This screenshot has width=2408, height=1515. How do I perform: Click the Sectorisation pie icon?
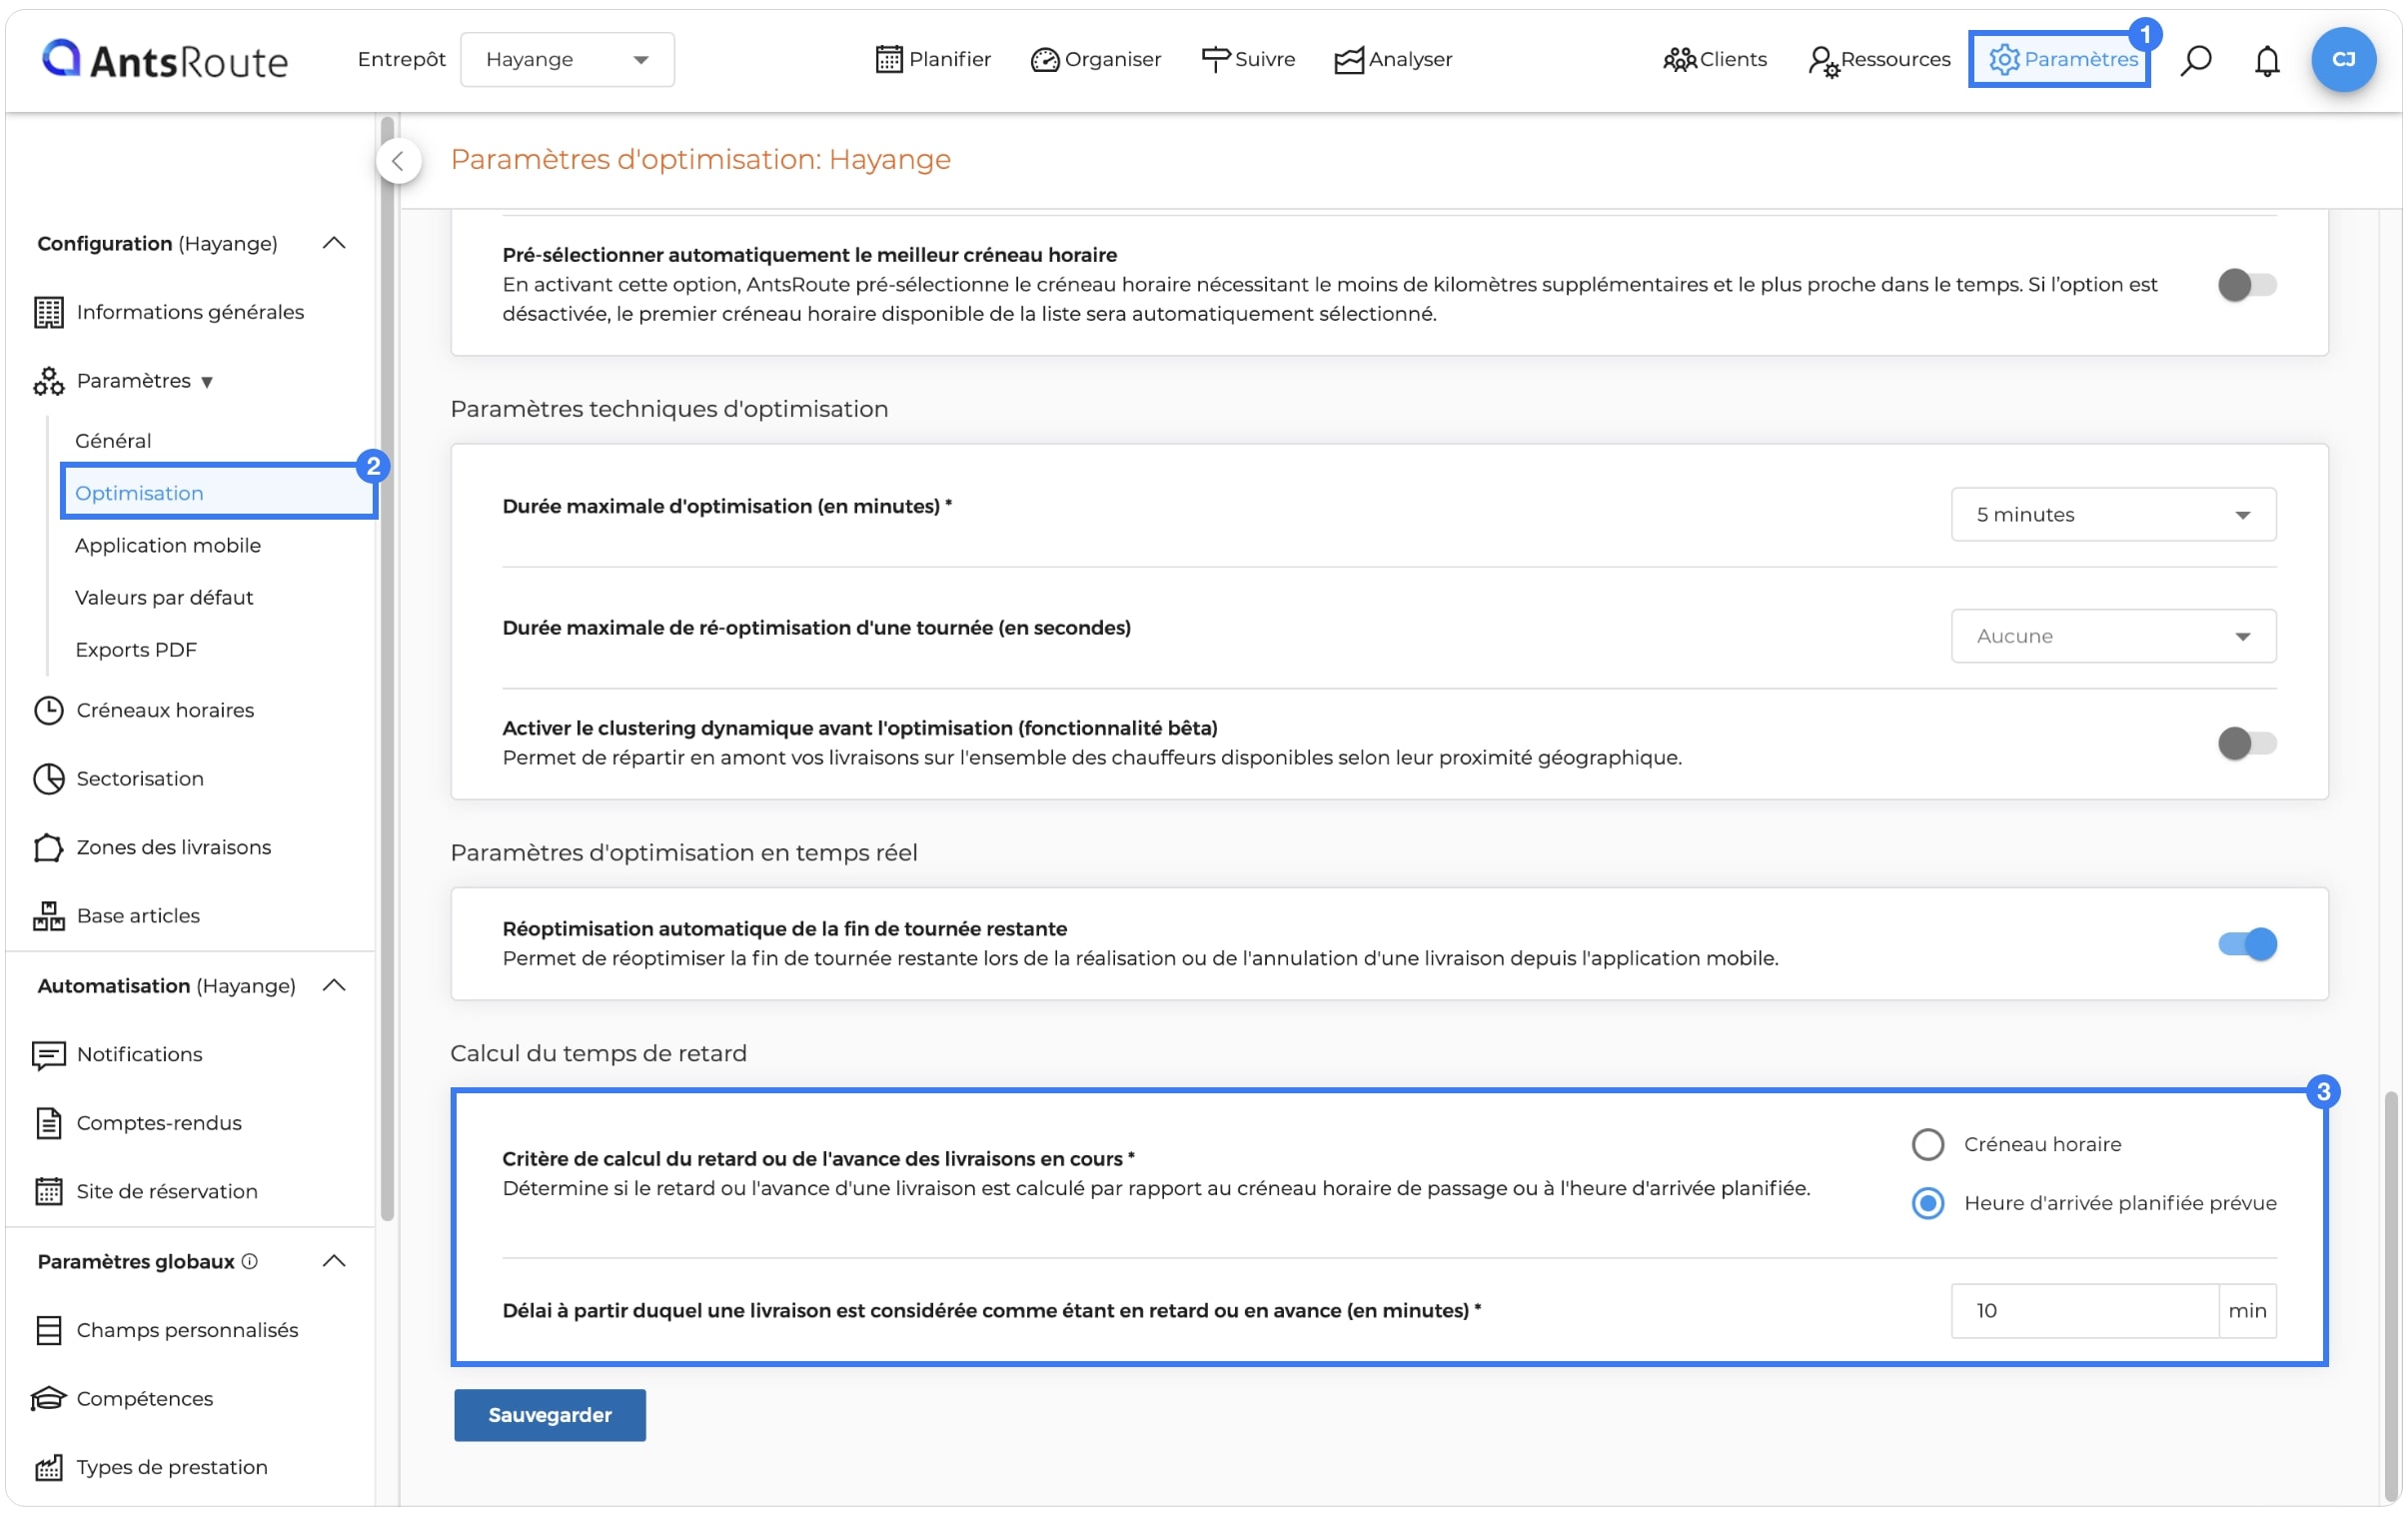coord(48,778)
